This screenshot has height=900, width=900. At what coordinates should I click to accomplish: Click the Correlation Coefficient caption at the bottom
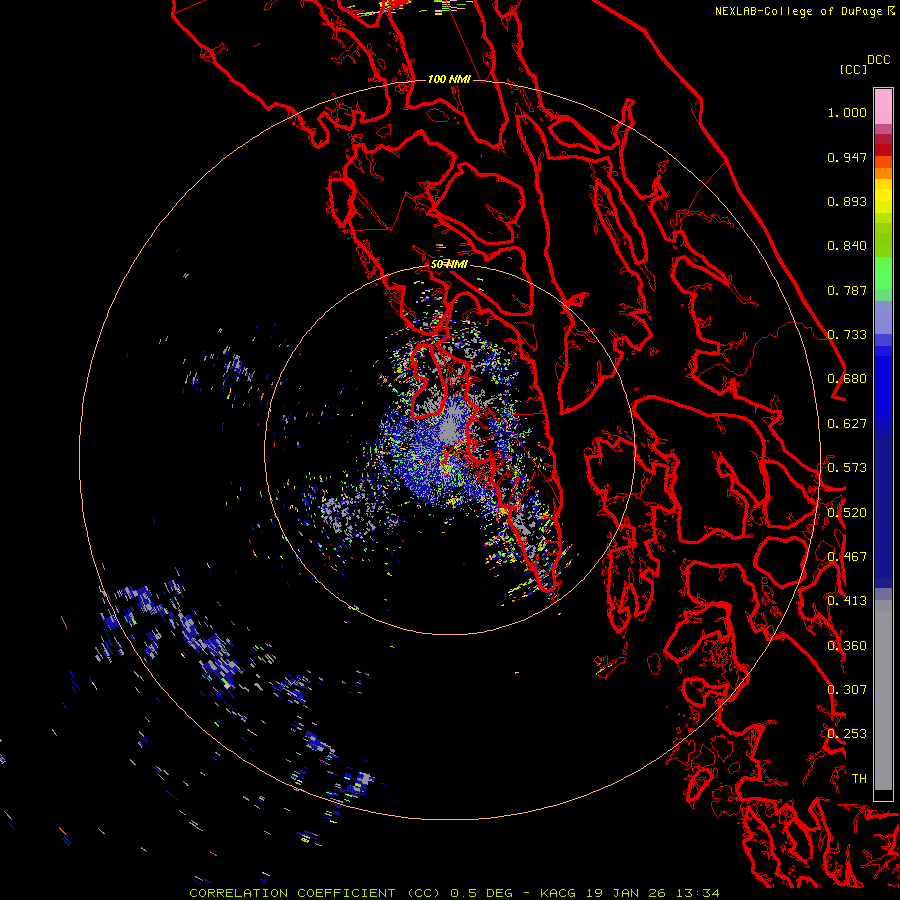pyautogui.click(x=454, y=893)
